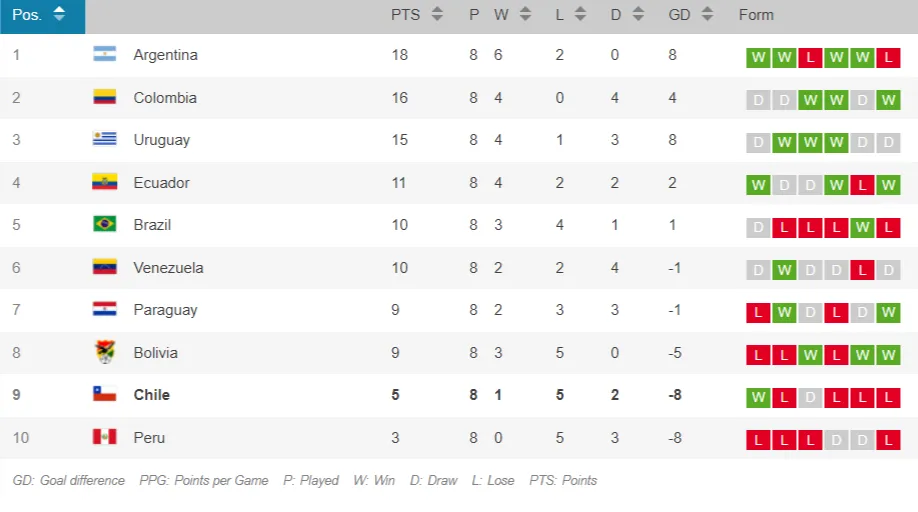Screen dimensions: 918x512
Task: Sort standings by GD column arrows
Action: [x=707, y=15]
